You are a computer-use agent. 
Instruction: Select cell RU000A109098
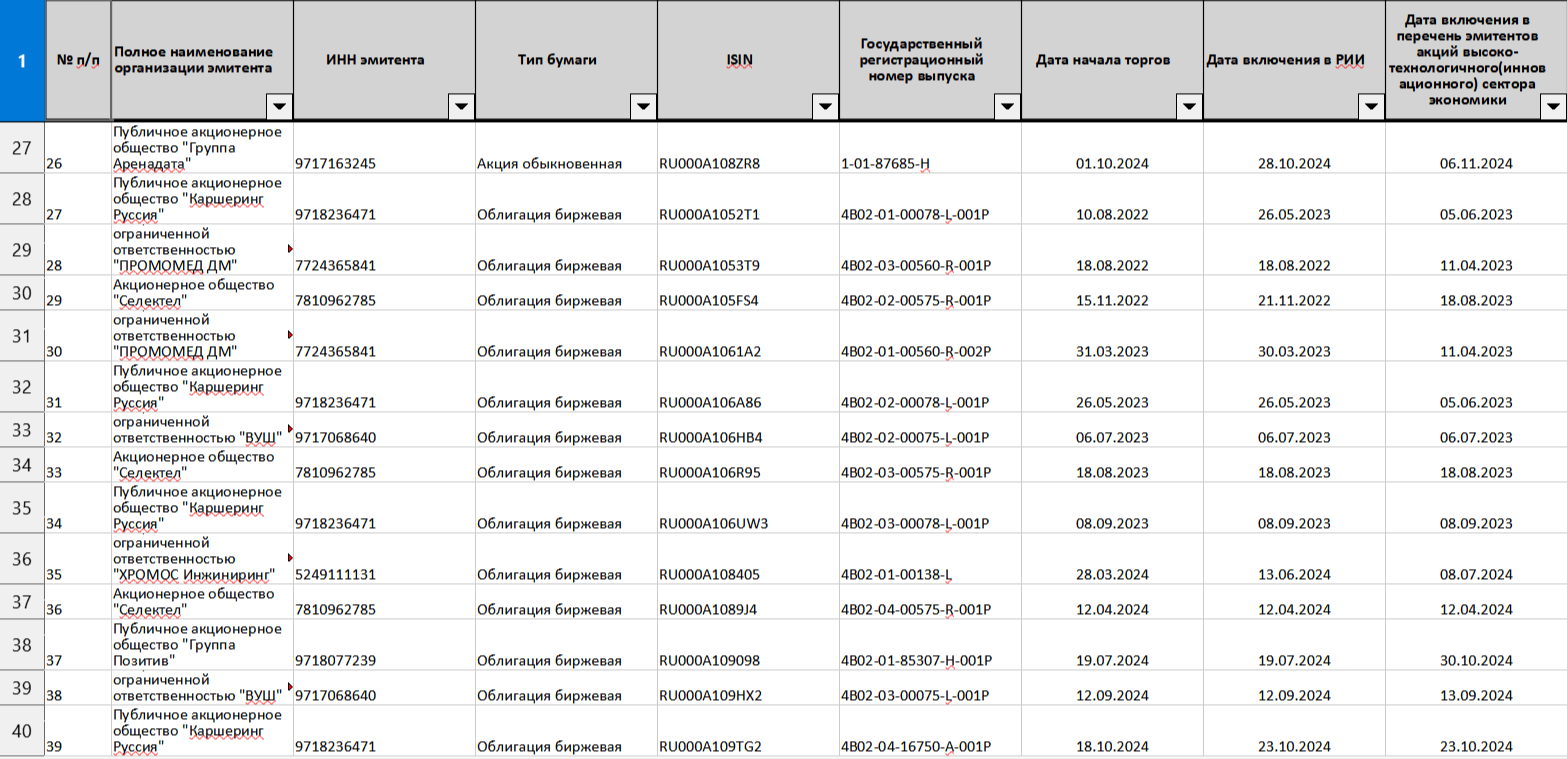748,645
